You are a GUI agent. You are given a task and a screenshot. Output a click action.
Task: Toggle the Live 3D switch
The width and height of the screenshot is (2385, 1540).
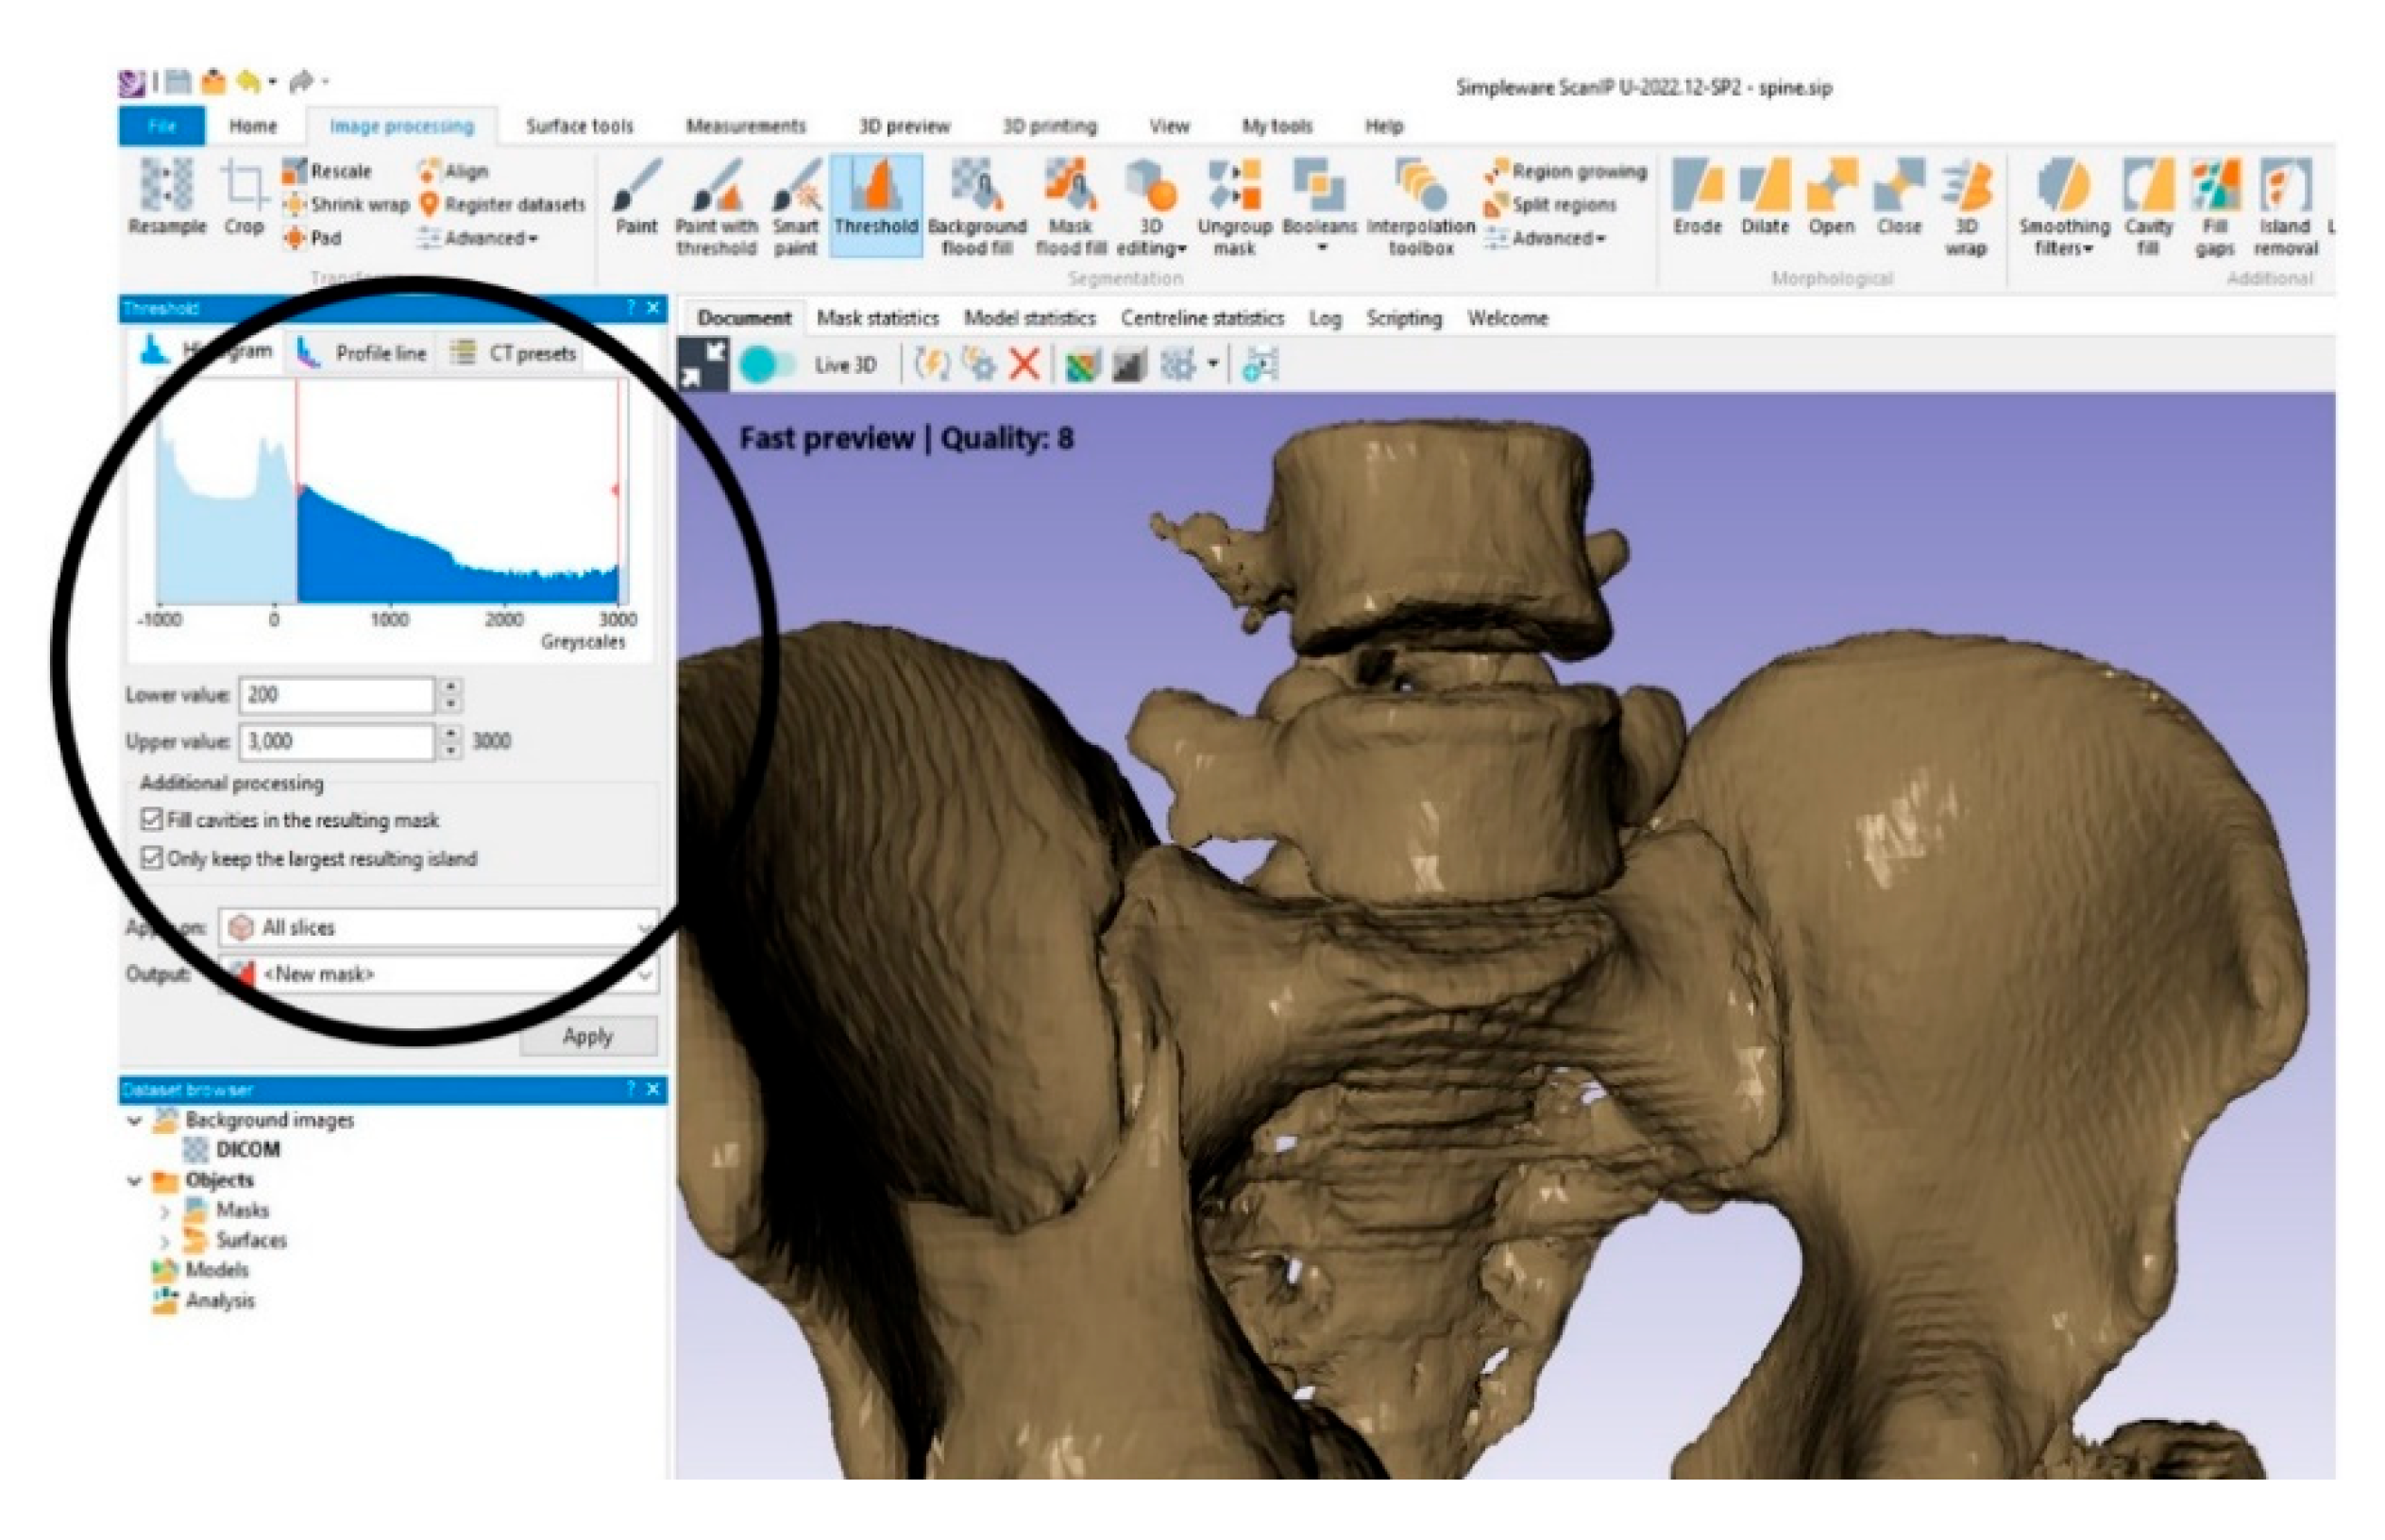767,365
